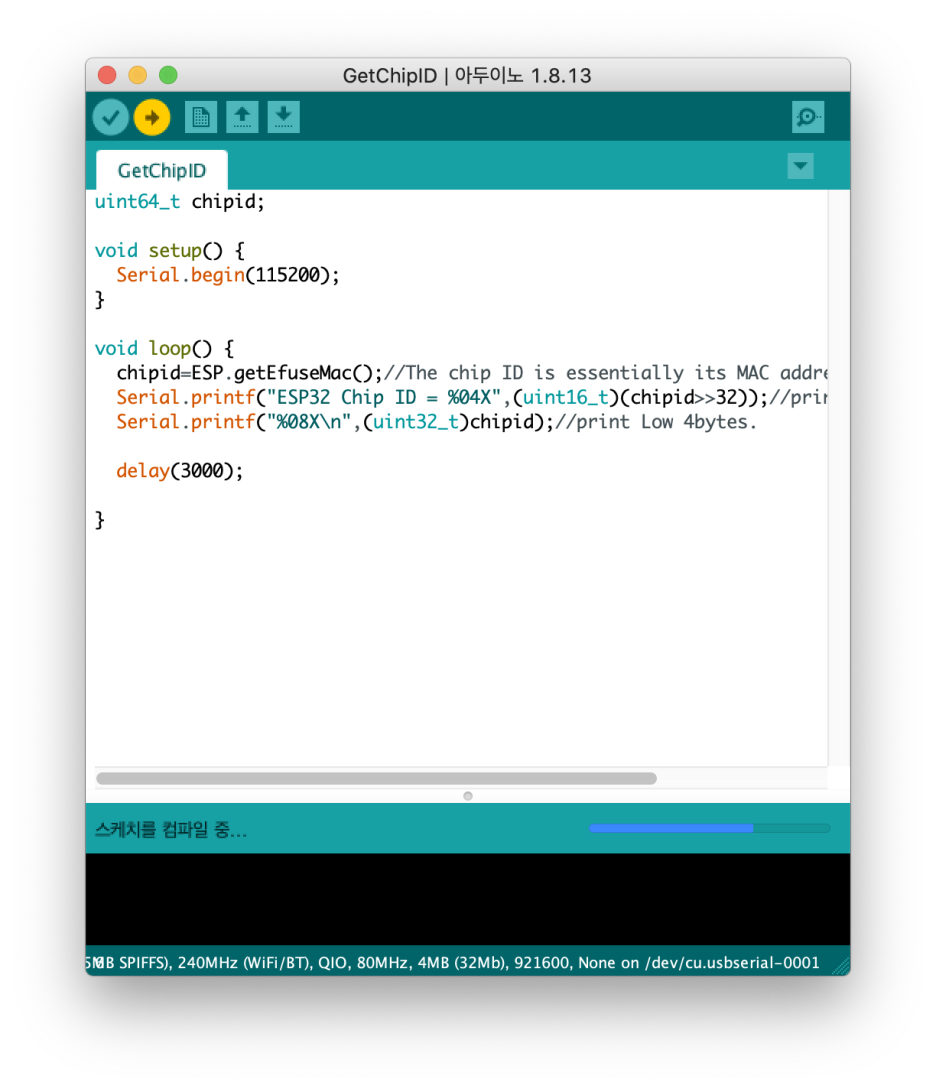Click the '스케치를 컴파일 중...' status message
Screen dimensions: 936x1089
171,829
